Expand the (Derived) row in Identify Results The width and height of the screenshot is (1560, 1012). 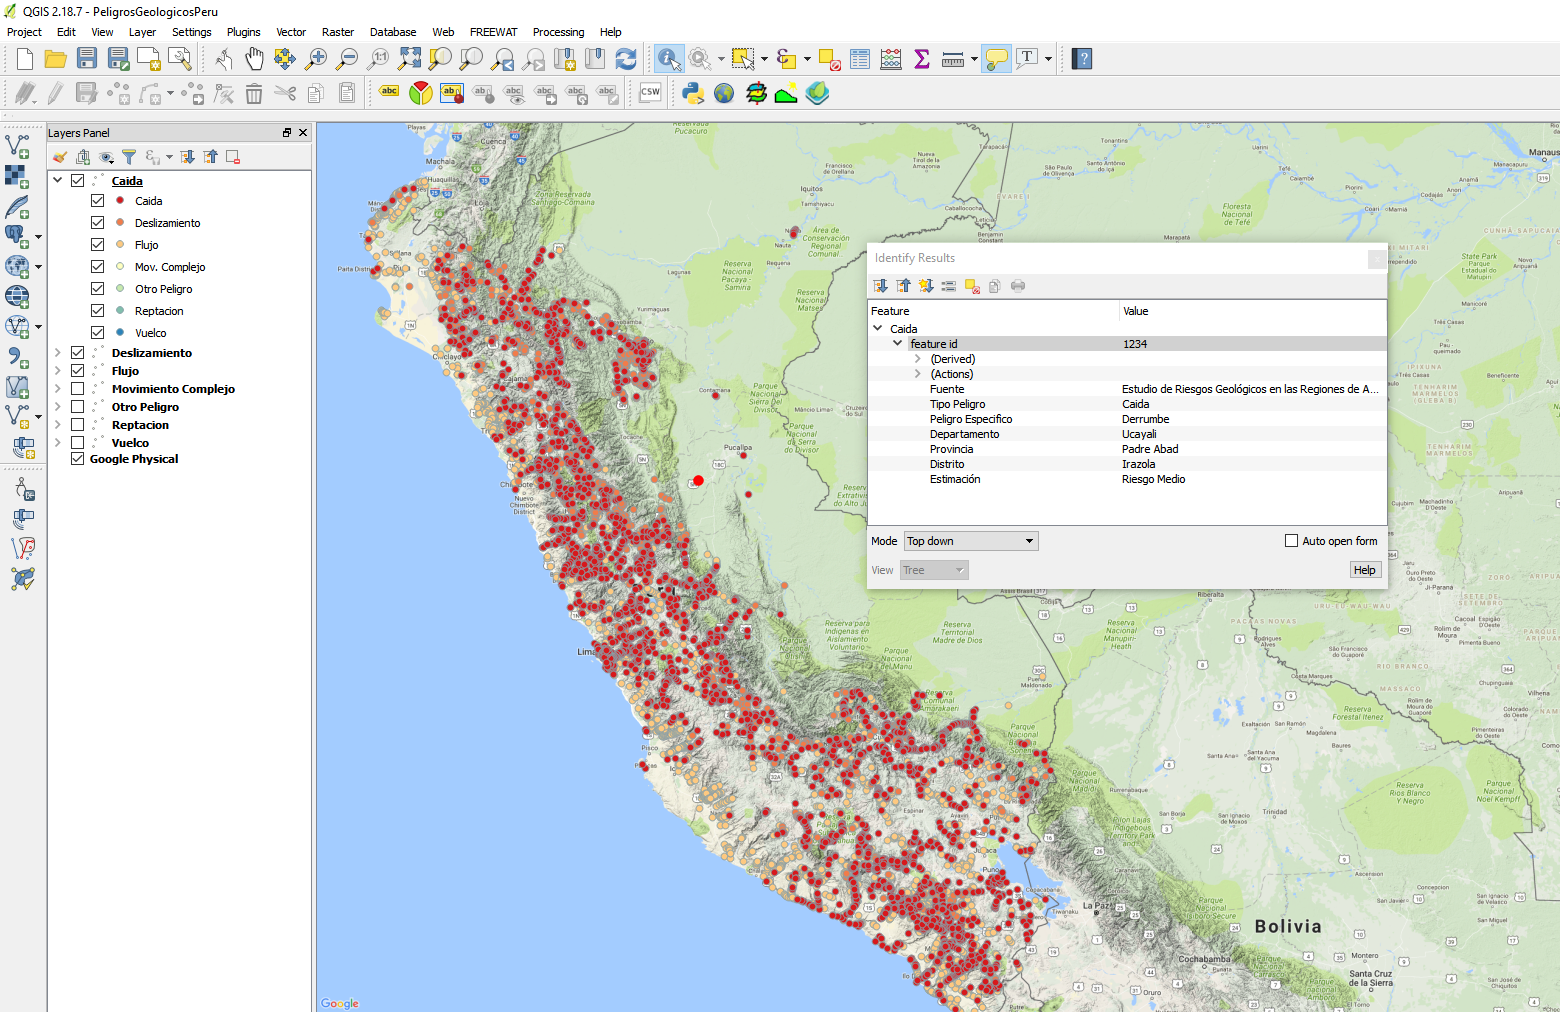pyautogui.click(x=918, y=359)
